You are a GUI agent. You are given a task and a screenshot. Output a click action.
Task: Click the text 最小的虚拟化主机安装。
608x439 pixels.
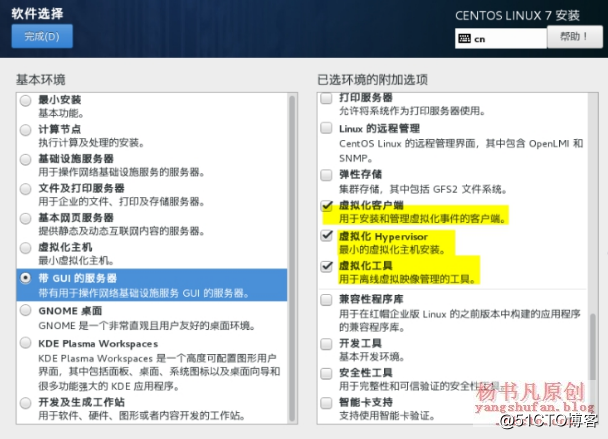[x=392, y=249]
